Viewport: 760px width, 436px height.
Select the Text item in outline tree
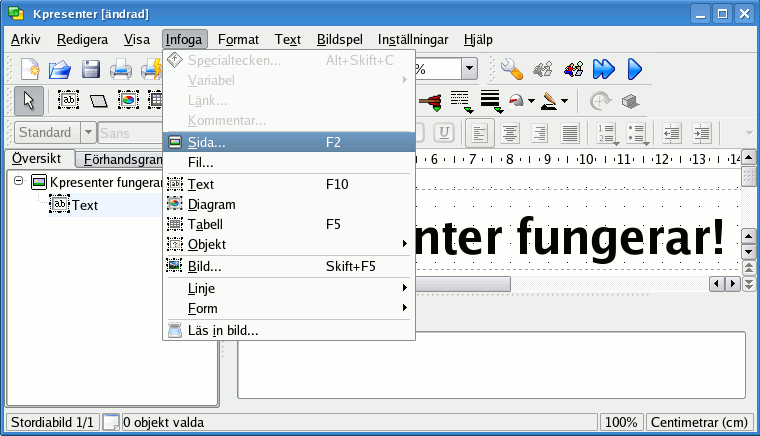85,204
